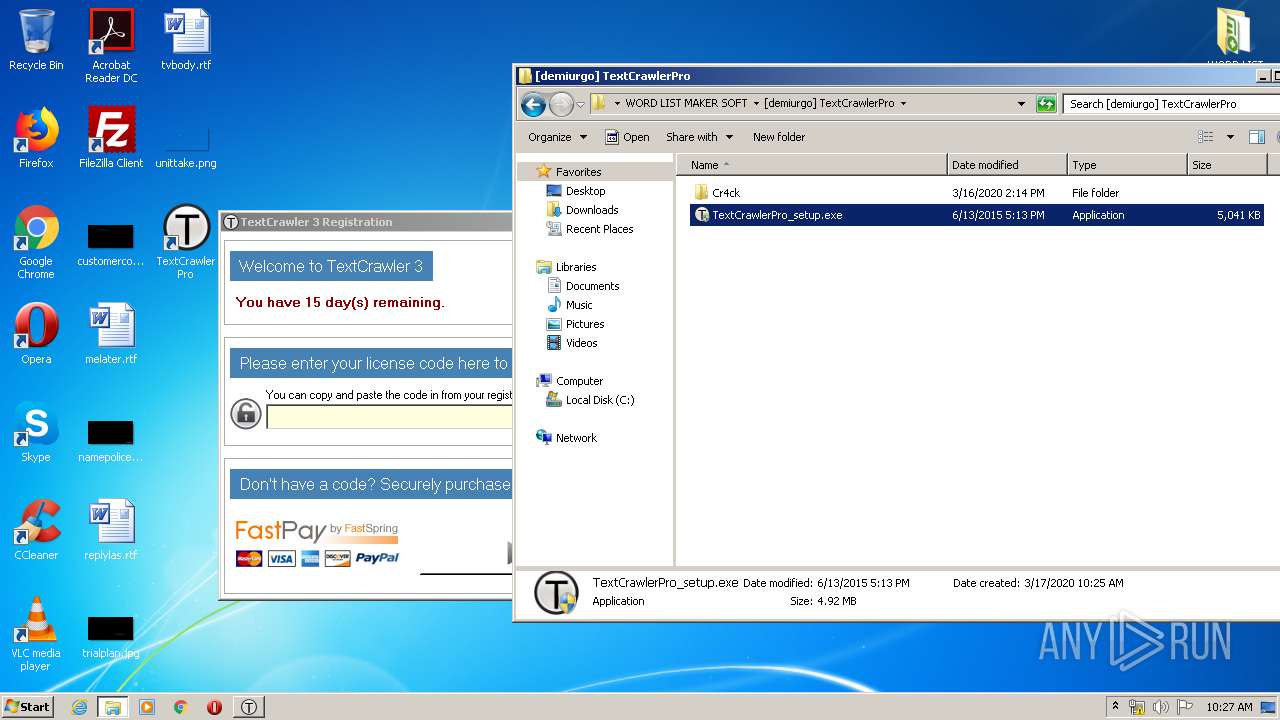Open volume control in system tray
The image size is (1280, 720).
(x=1161, y=707)
